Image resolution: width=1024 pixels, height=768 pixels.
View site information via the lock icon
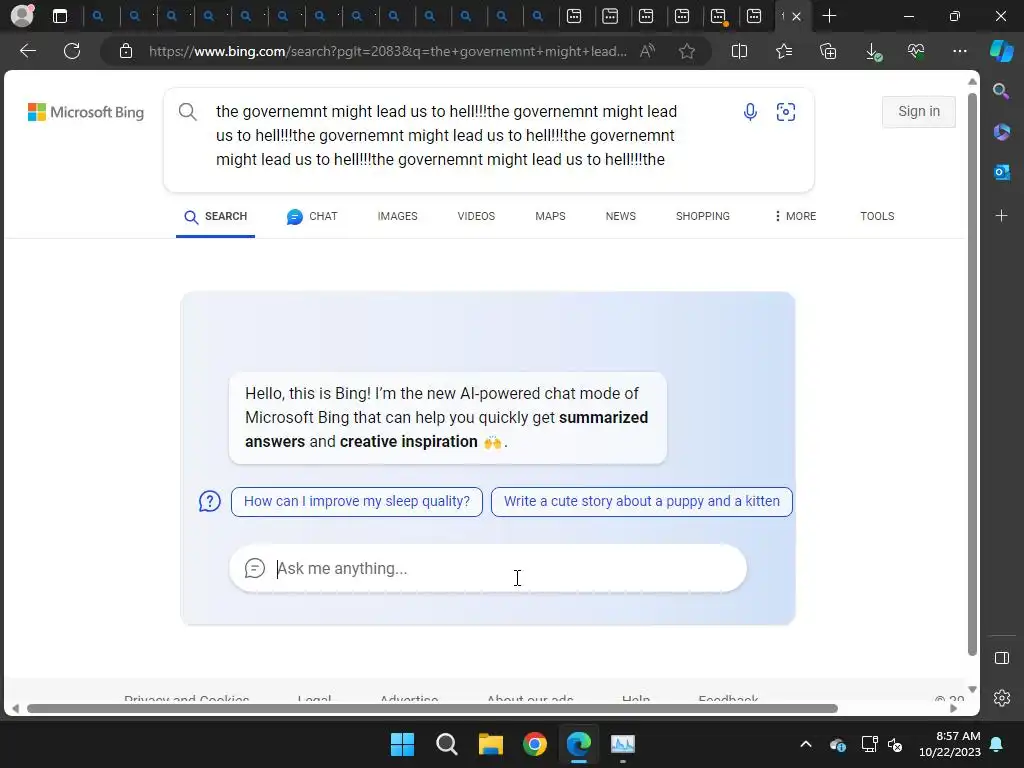pyautogui.click(x=126, y=51)
